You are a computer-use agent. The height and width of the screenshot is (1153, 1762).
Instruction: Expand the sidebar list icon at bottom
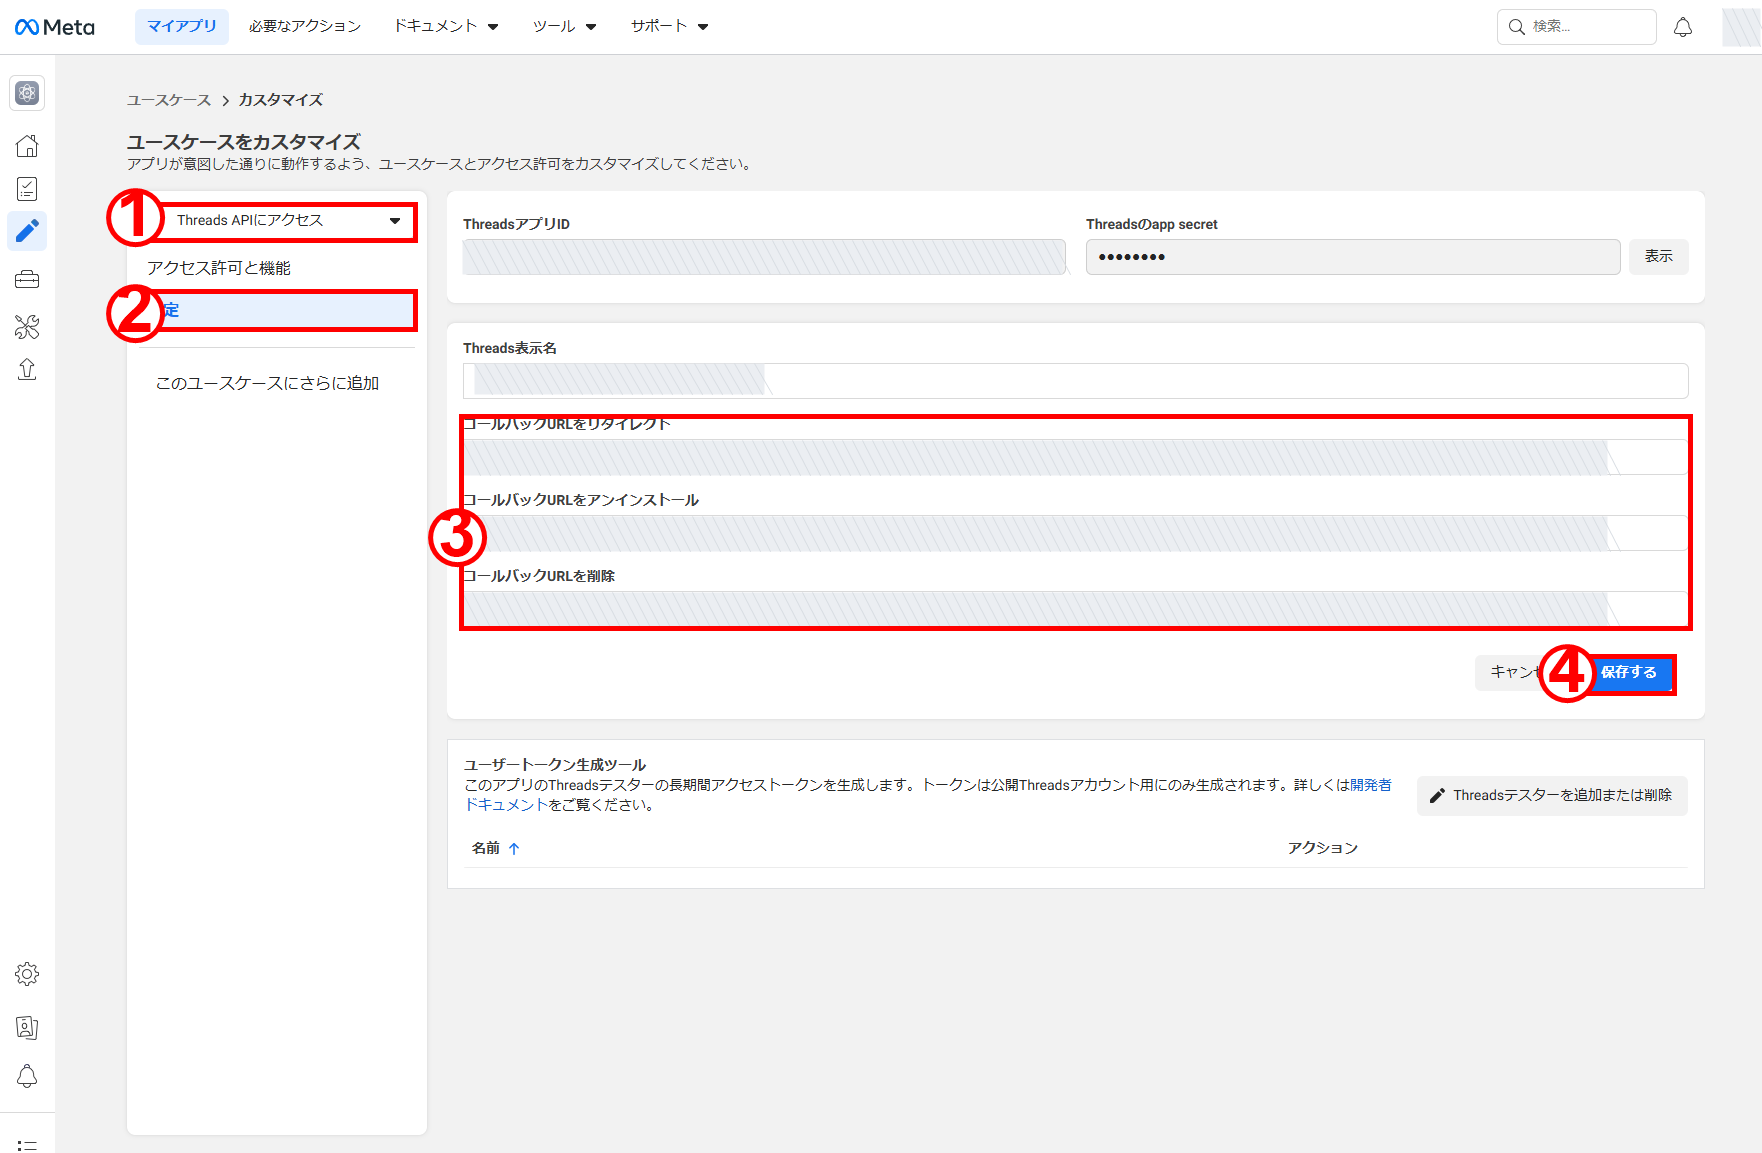click(27, 1145)
